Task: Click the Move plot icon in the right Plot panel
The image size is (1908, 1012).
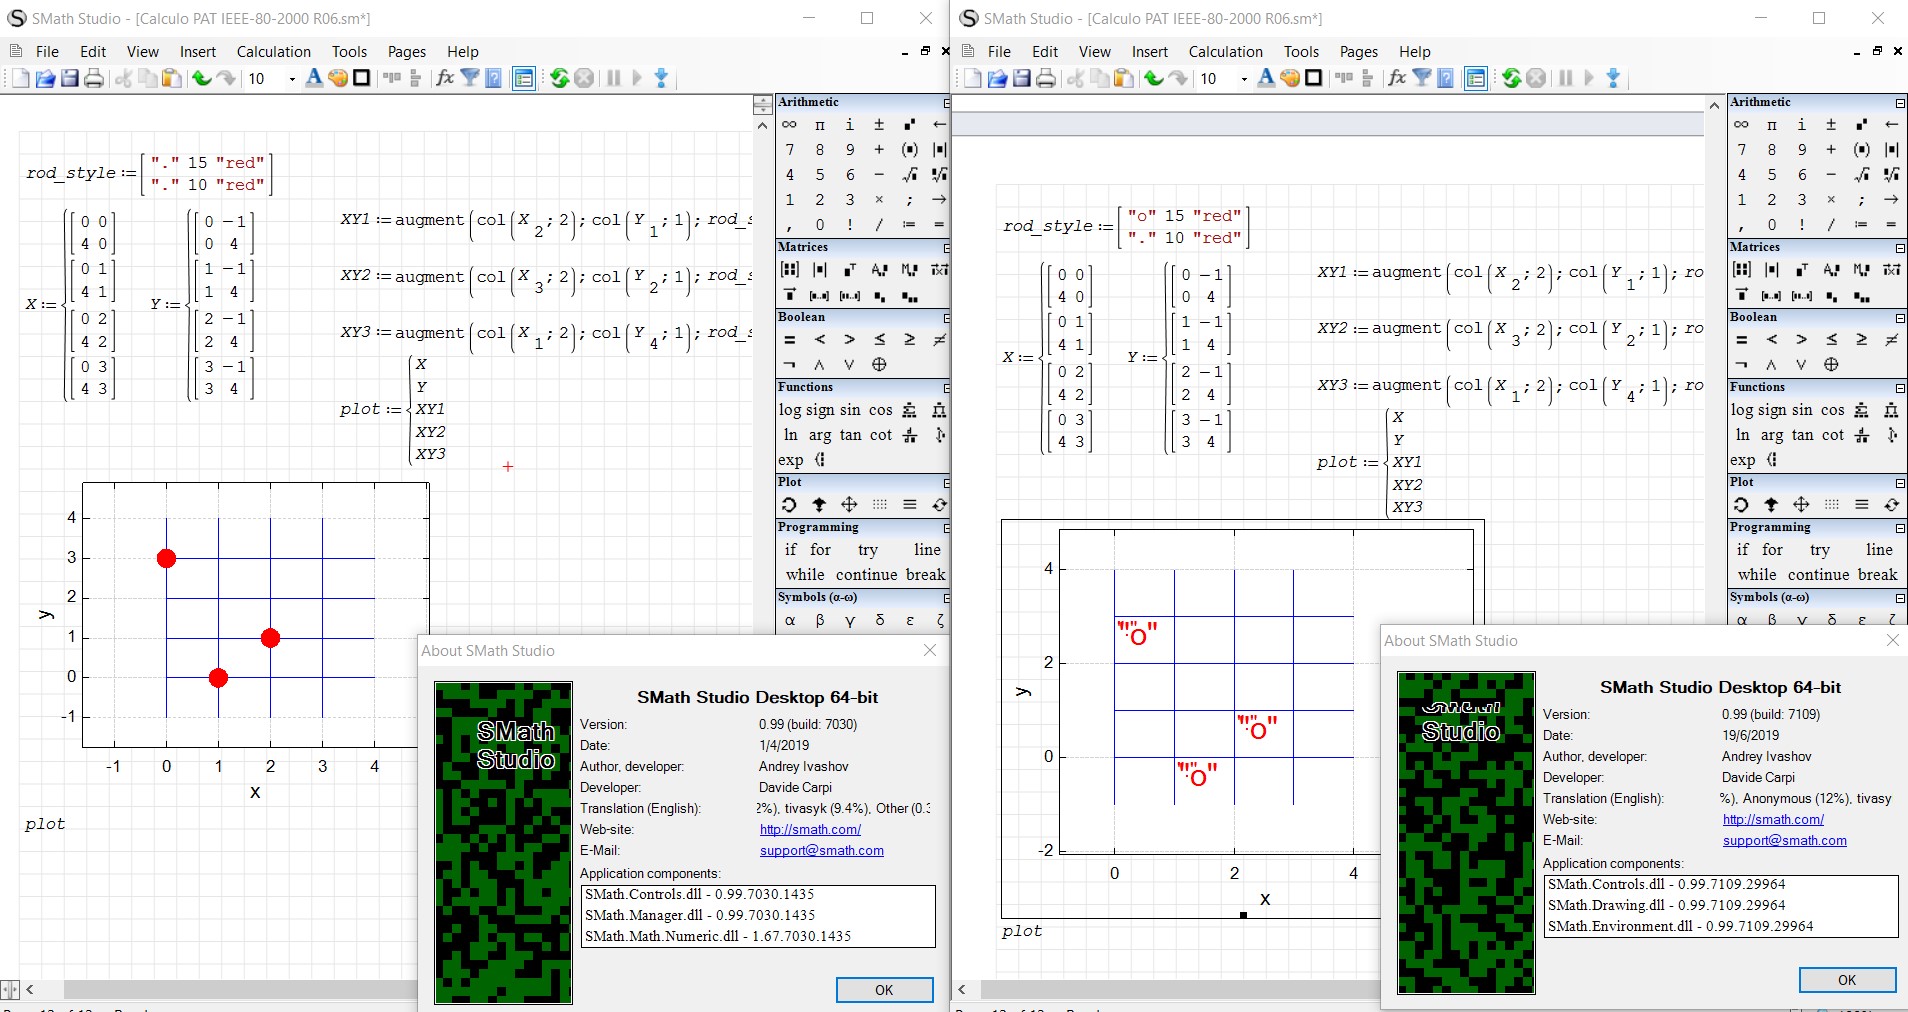Action: tap(1801, 505)
